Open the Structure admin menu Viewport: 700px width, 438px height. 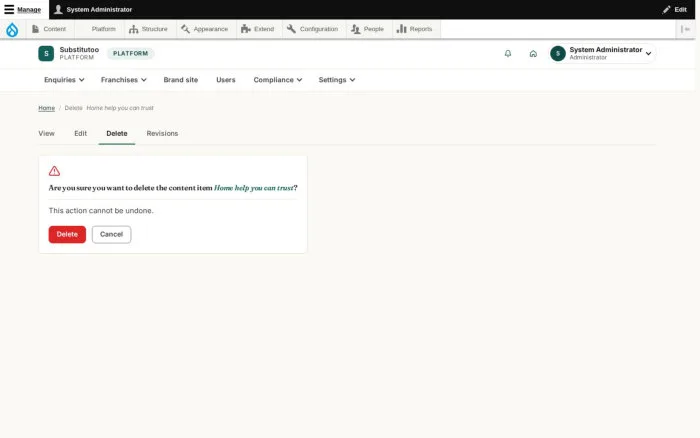(148, 29)
